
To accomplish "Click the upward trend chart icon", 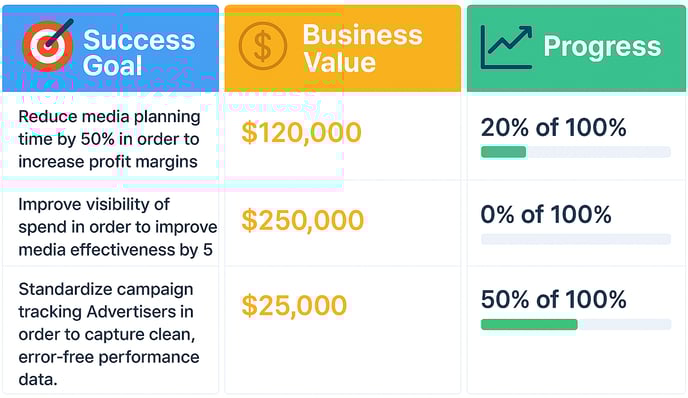I will tap(506, 47).
